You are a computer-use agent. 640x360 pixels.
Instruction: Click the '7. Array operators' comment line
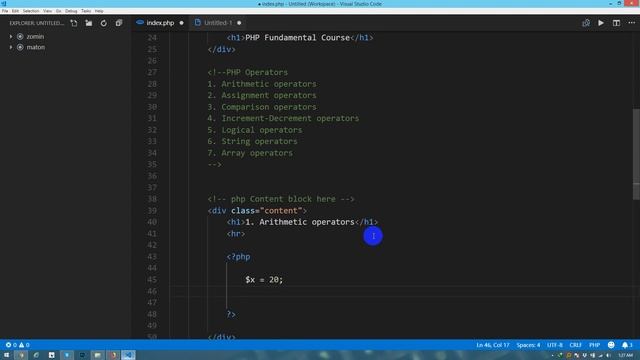click(x=250, y=153)
